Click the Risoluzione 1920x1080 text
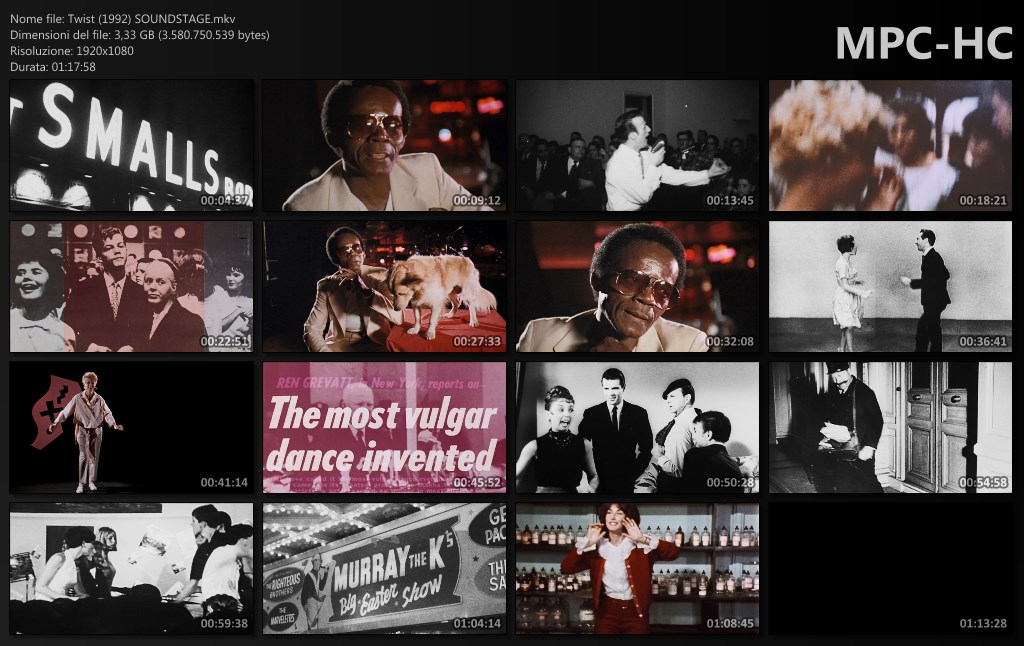 tap(72, 51)
